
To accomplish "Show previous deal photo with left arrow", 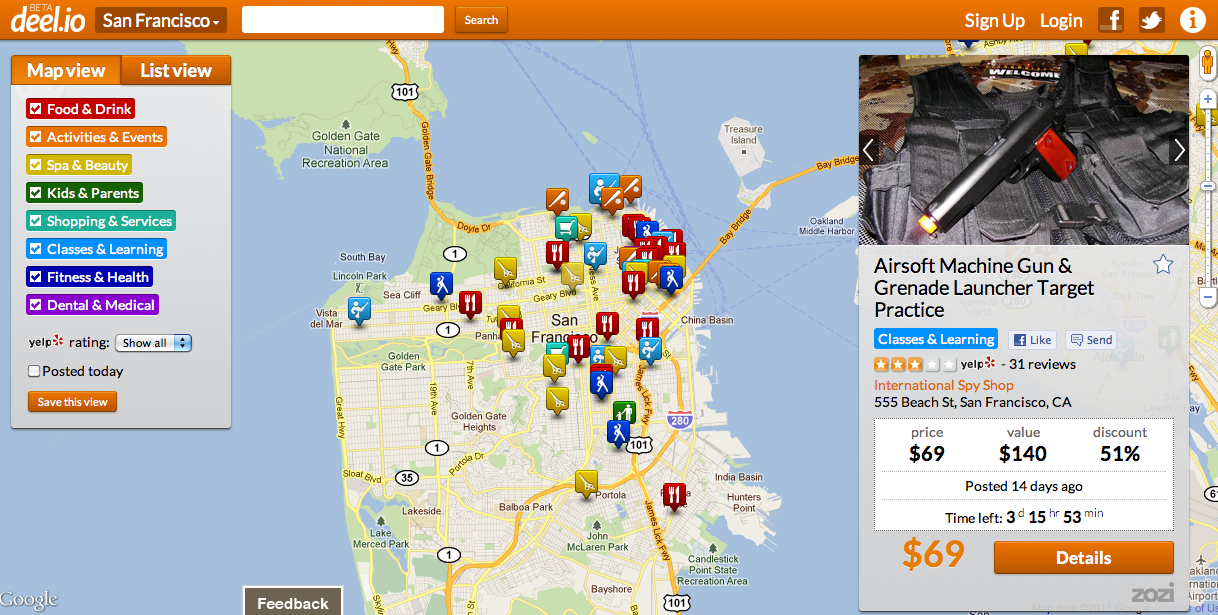I will click(868, 150).
